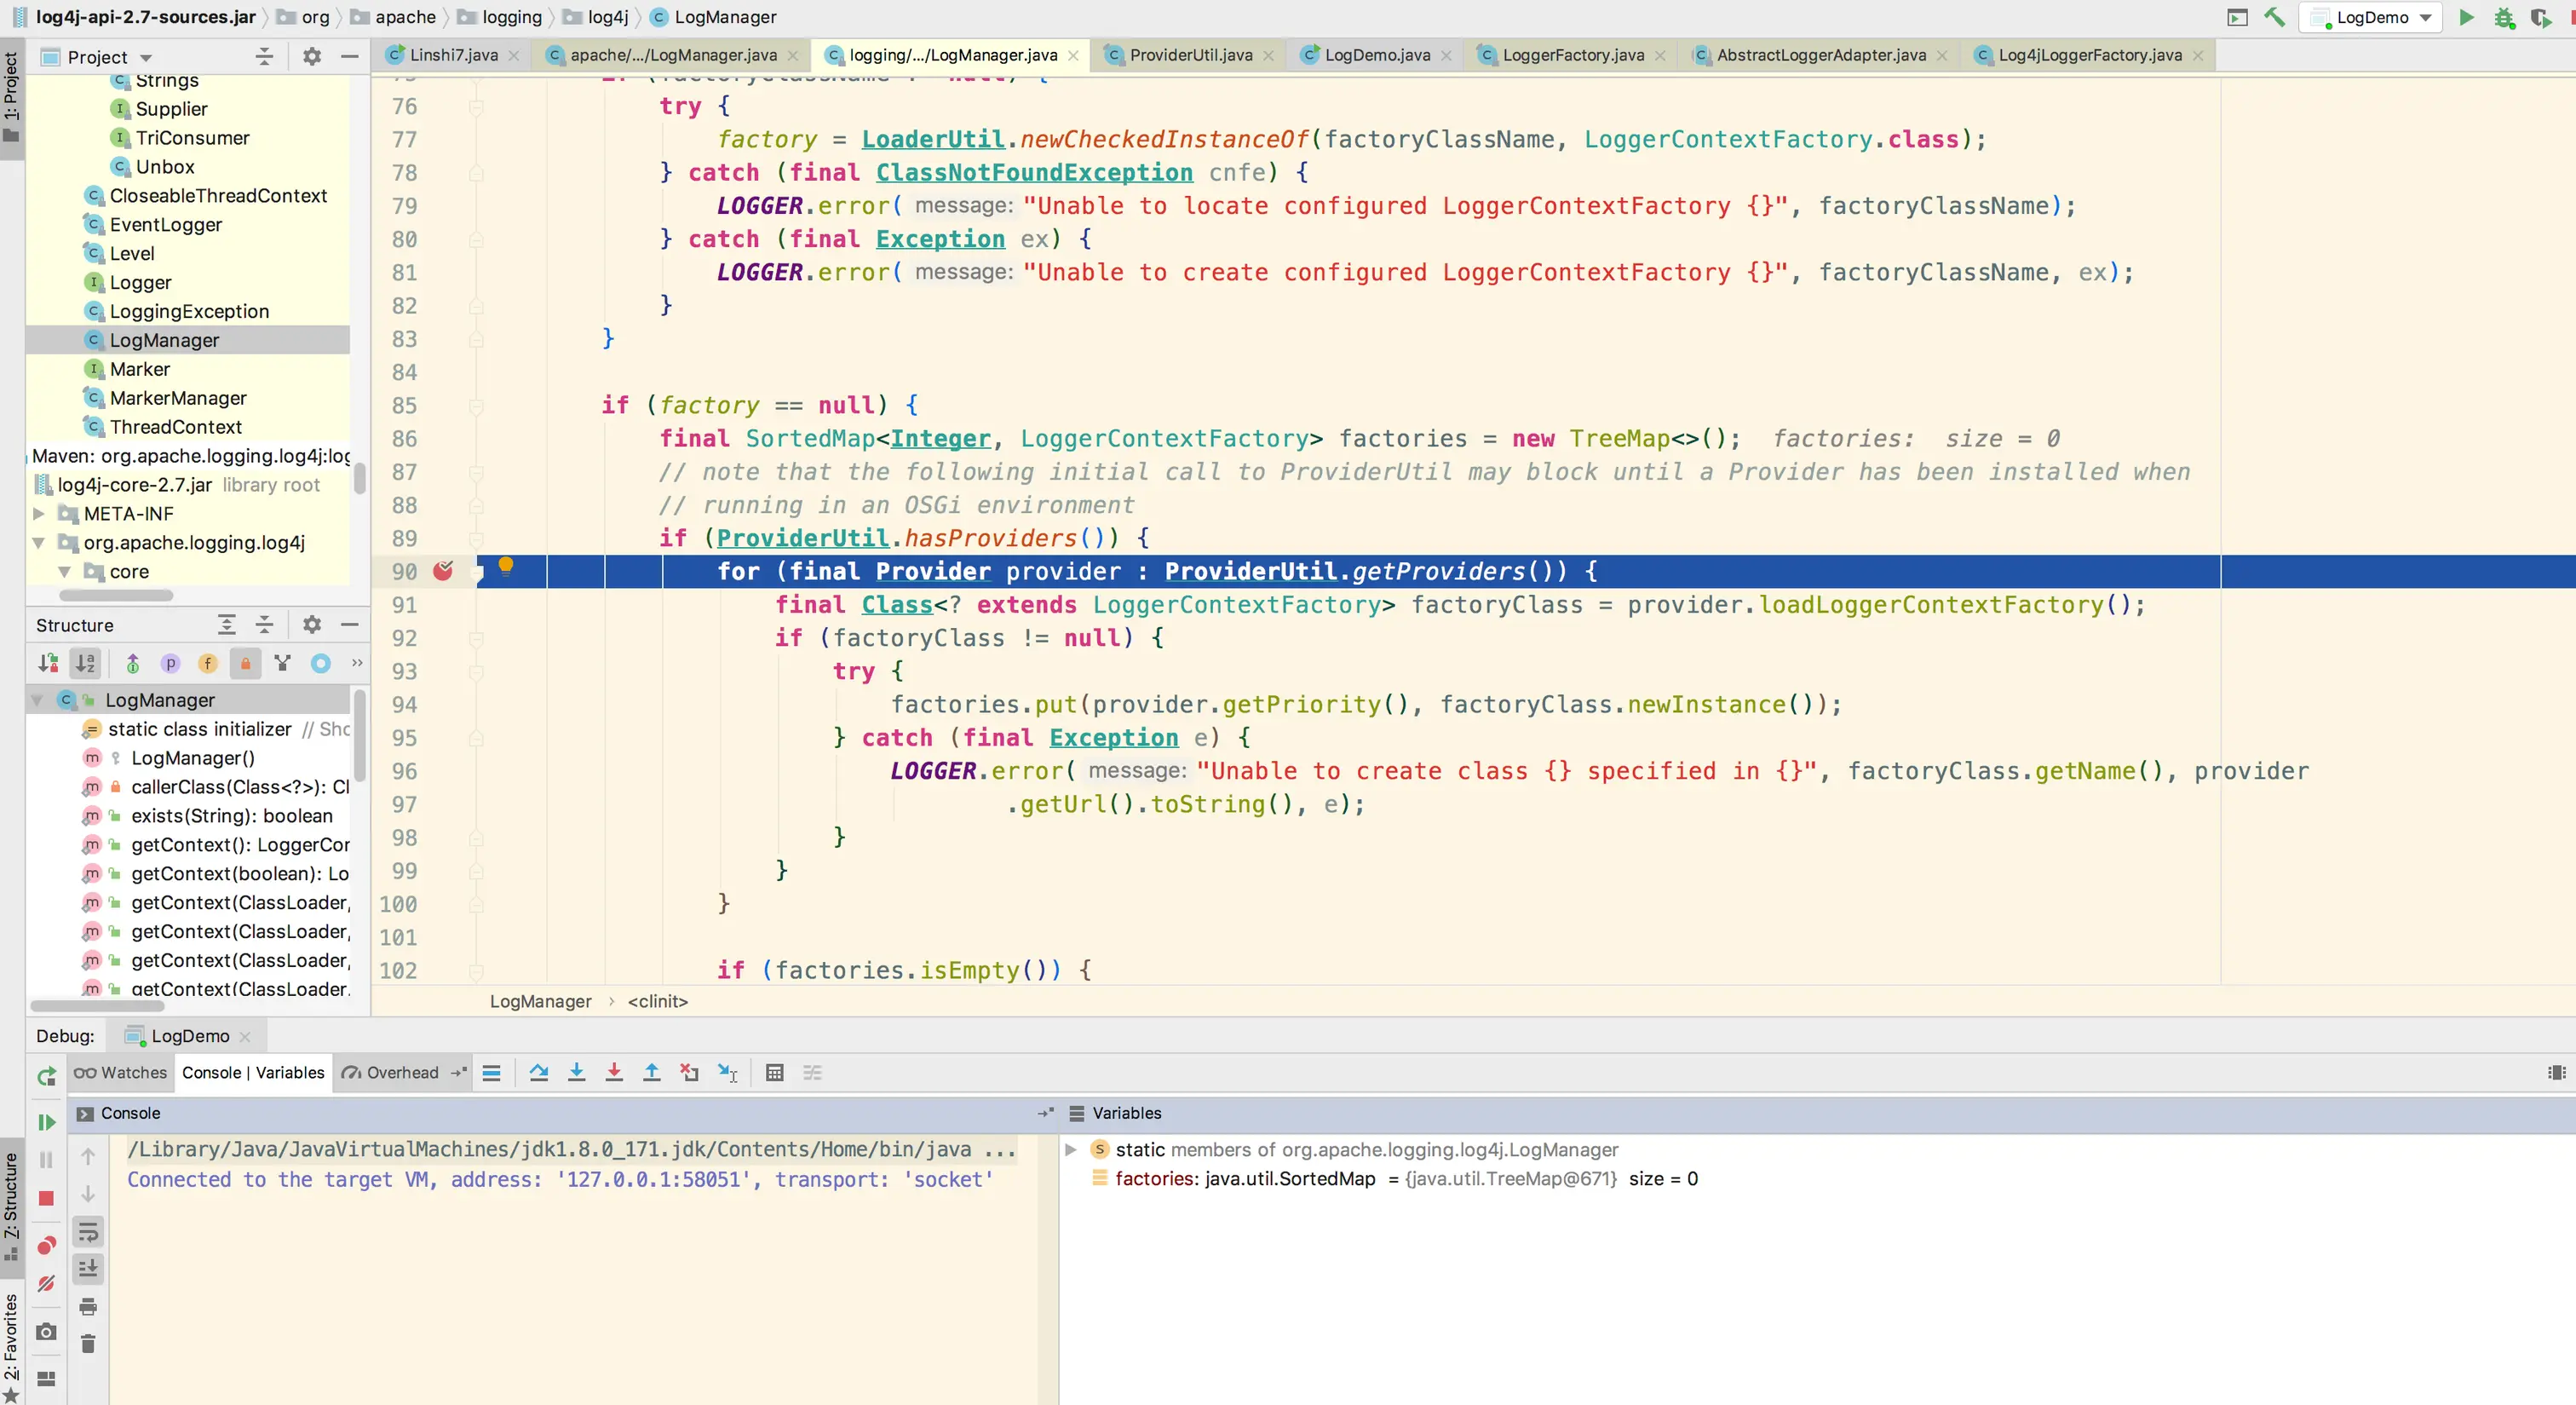Click breakpoint marker on line 90
This screenshot has height=1405, width=2576.
pos(443,571)
